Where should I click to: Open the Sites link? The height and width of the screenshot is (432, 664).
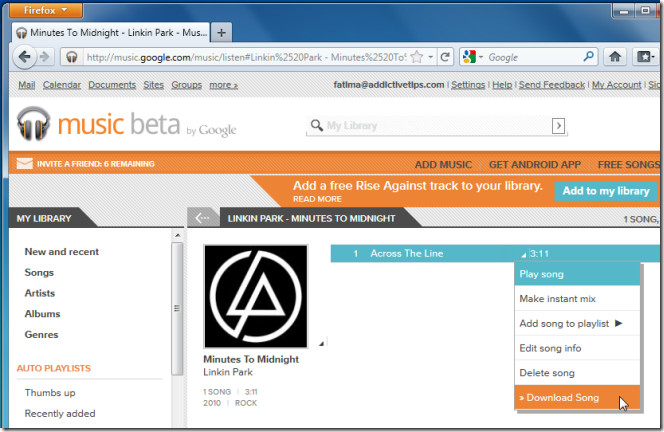pyautogui.click(x=153, y=85)
